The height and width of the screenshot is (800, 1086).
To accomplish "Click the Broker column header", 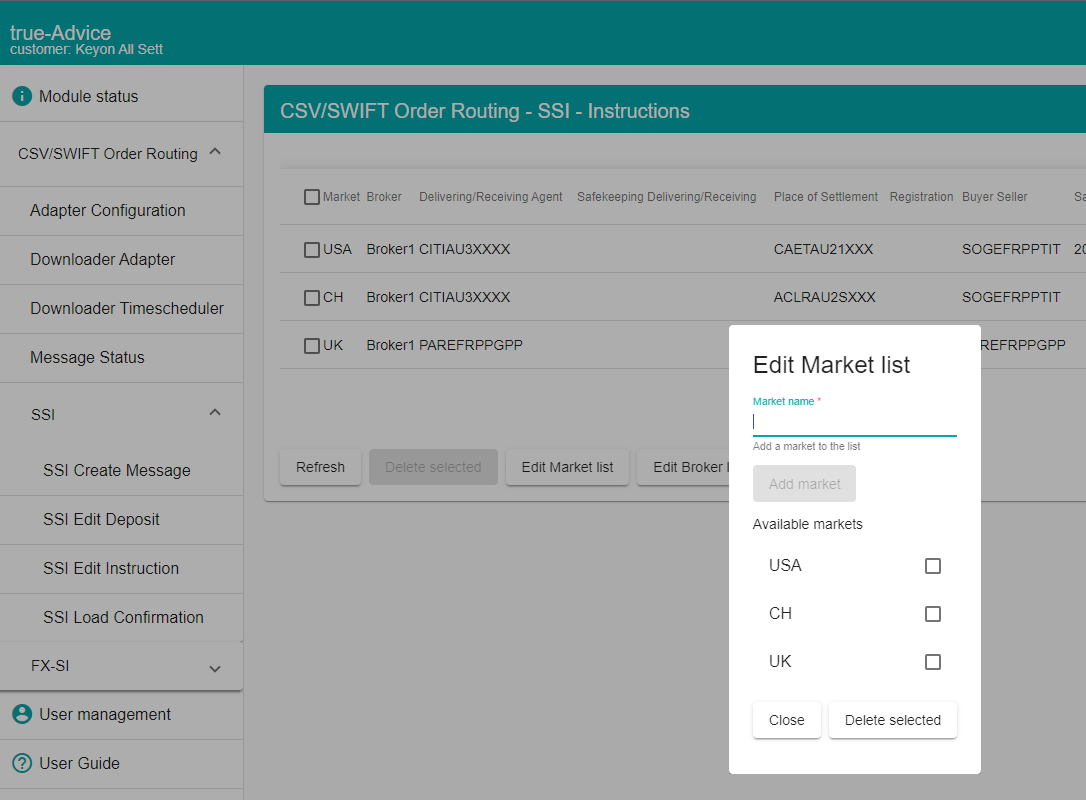I will point(384,197).
